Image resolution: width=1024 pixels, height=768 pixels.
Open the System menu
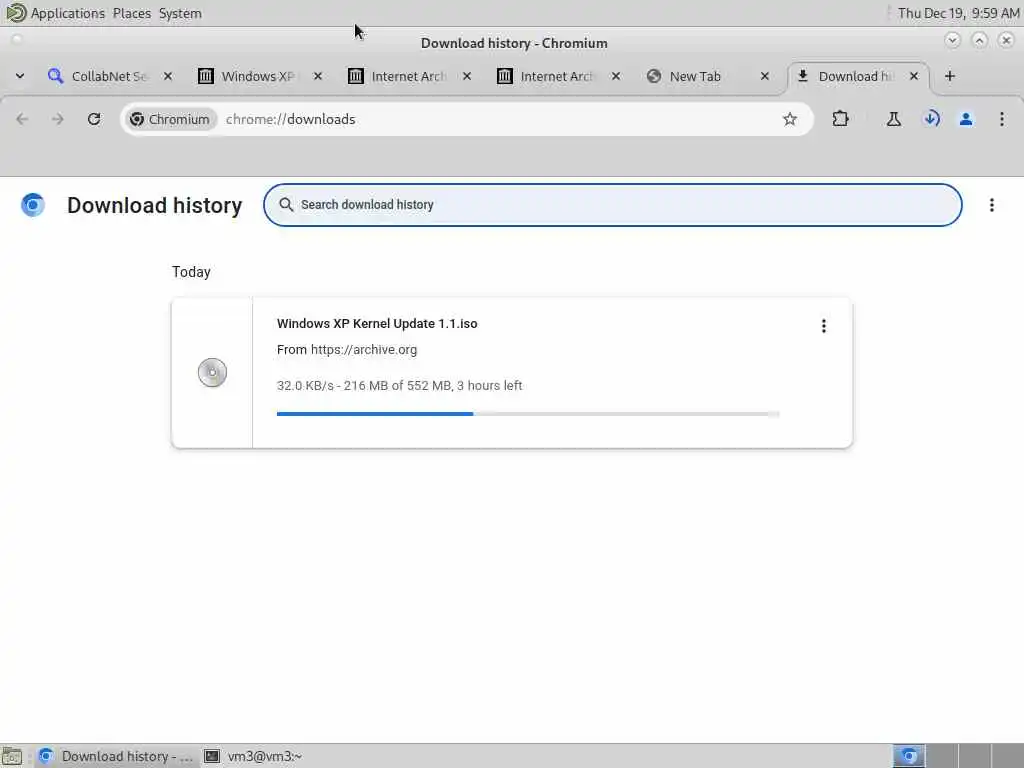pyautogui.click(x=180, y=13)
